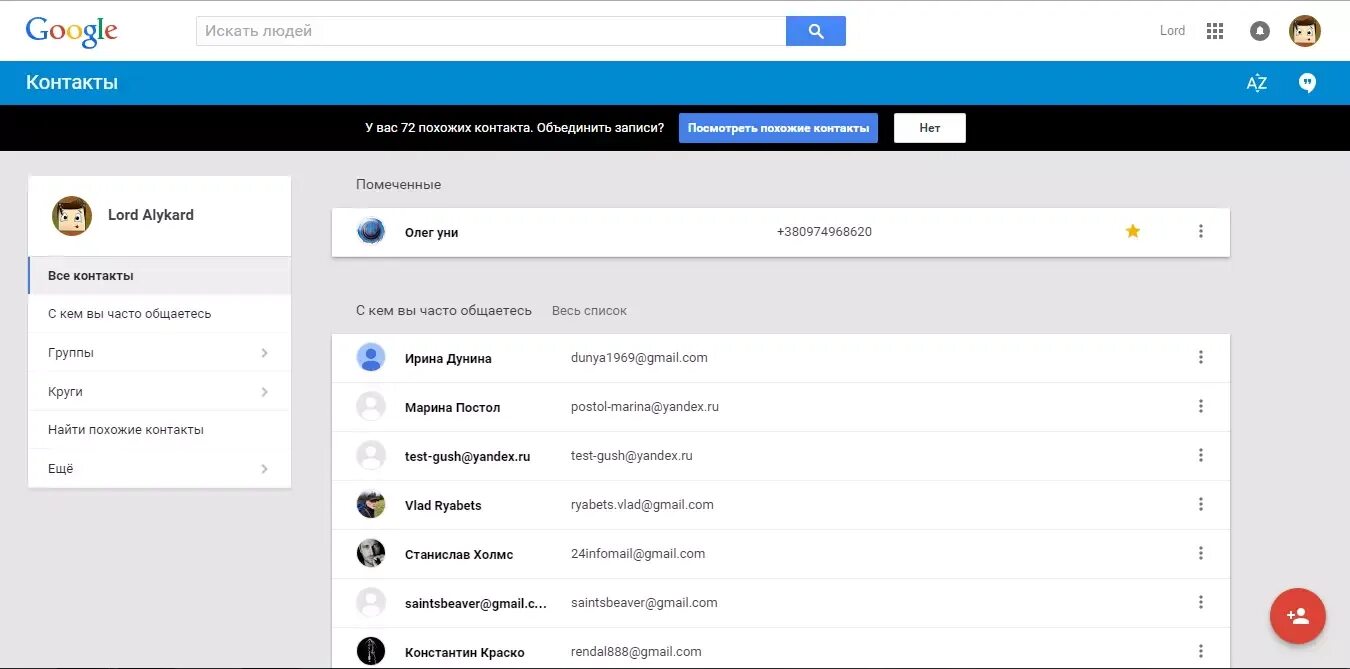1350x669 pixels.
Task: Open more options for Константин Краско
Action: (x=1201, y=651)
